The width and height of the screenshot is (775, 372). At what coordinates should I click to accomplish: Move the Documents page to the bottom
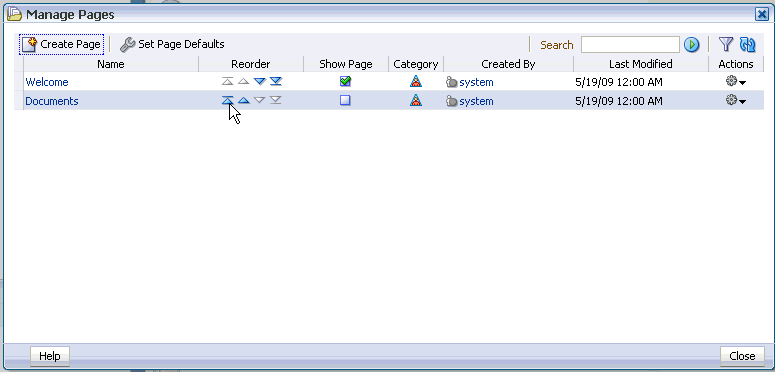(x=276, y=100)
